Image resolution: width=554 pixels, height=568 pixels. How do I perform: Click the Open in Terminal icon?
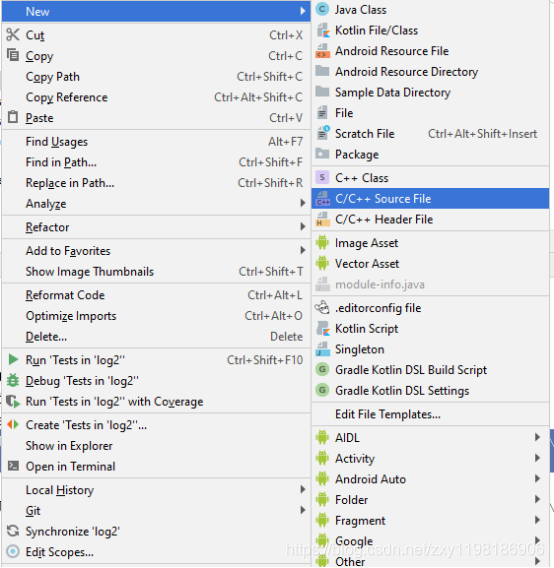click(x=13, y=466)
